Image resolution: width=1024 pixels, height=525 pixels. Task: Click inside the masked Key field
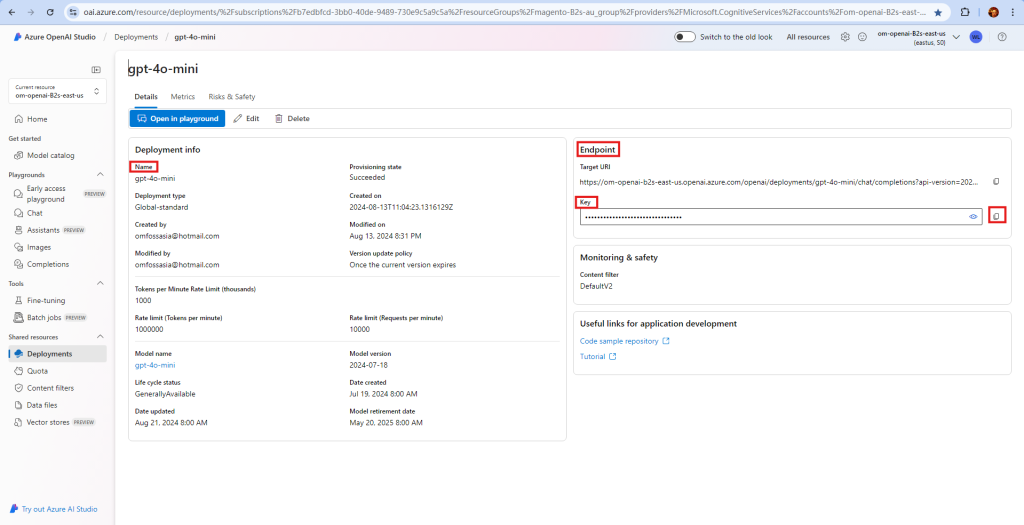coord(770,216)
